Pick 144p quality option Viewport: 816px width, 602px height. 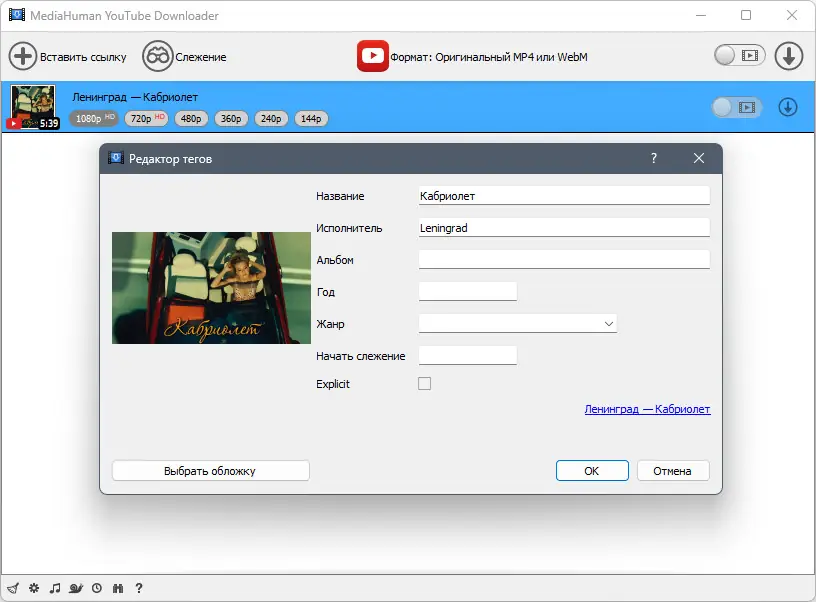311,119
